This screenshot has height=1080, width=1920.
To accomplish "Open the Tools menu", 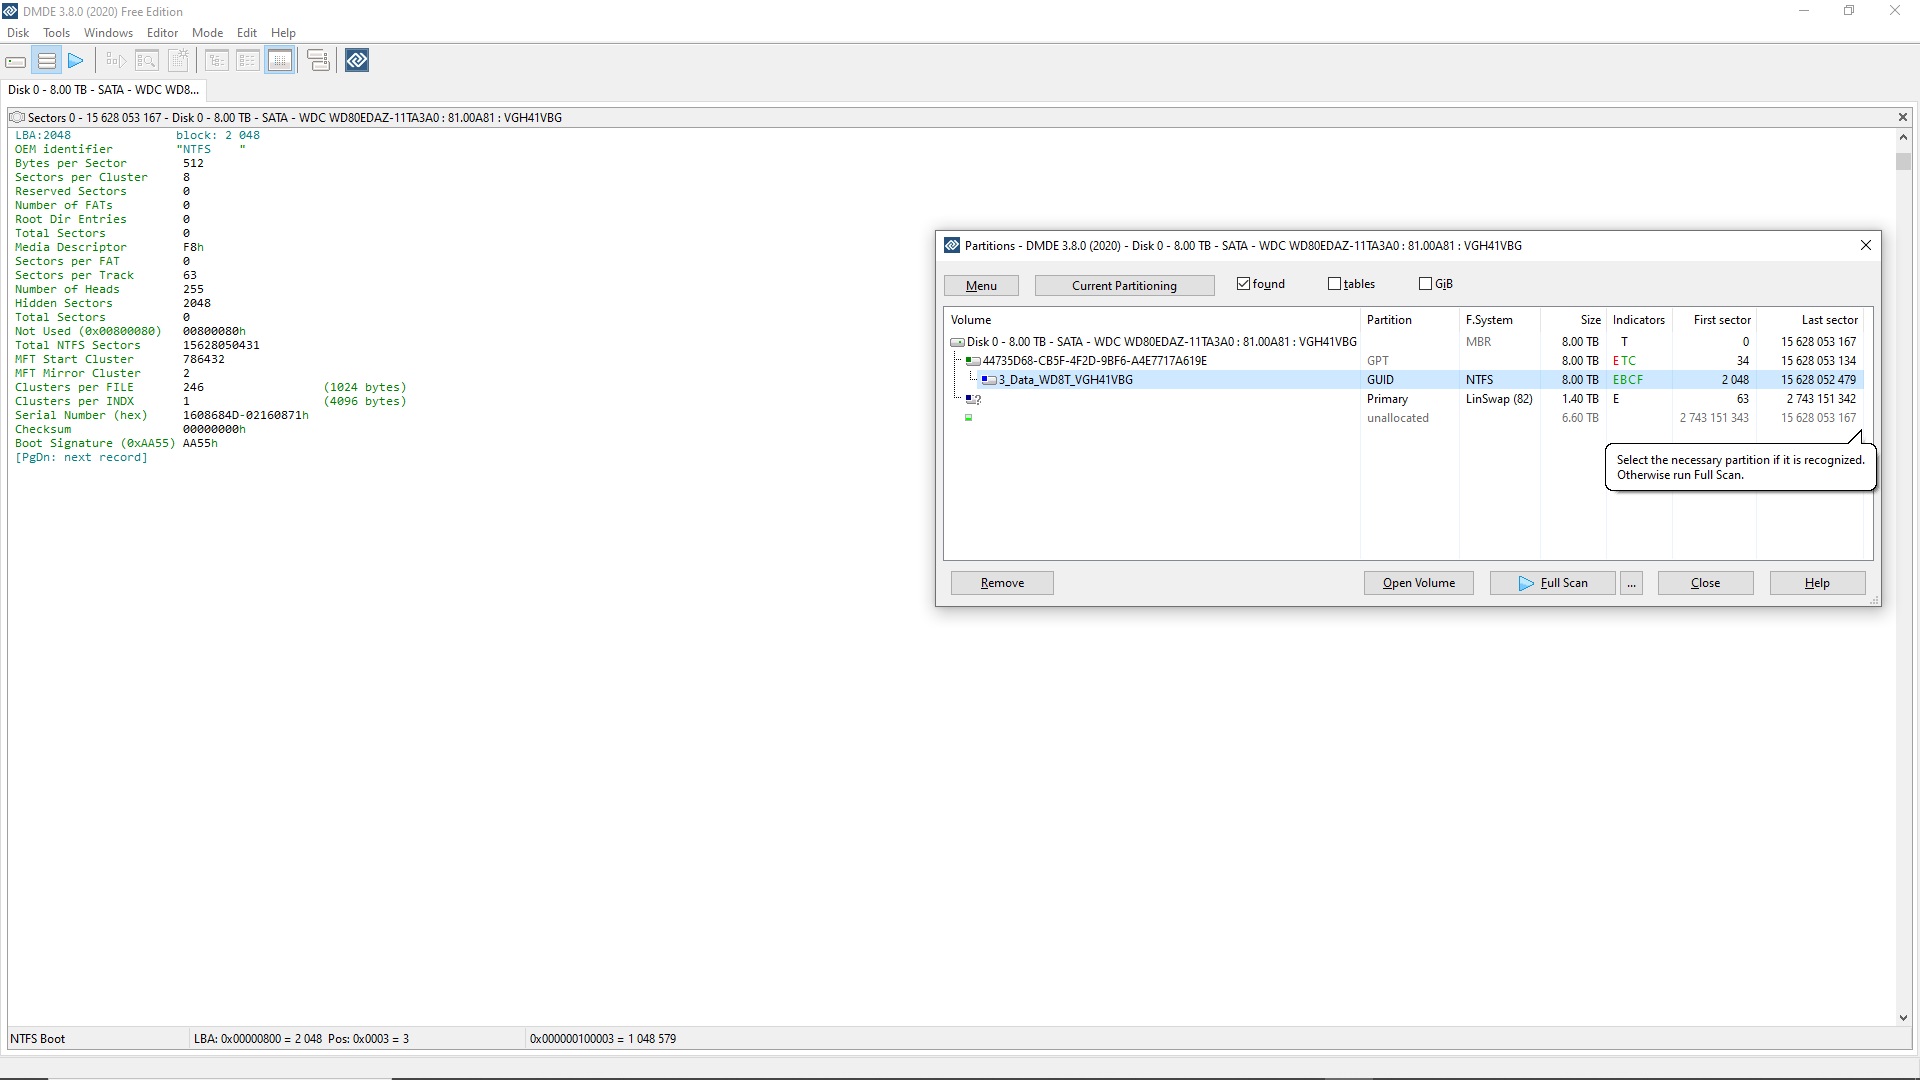I will pyautogui.click(x=56, y=33).
